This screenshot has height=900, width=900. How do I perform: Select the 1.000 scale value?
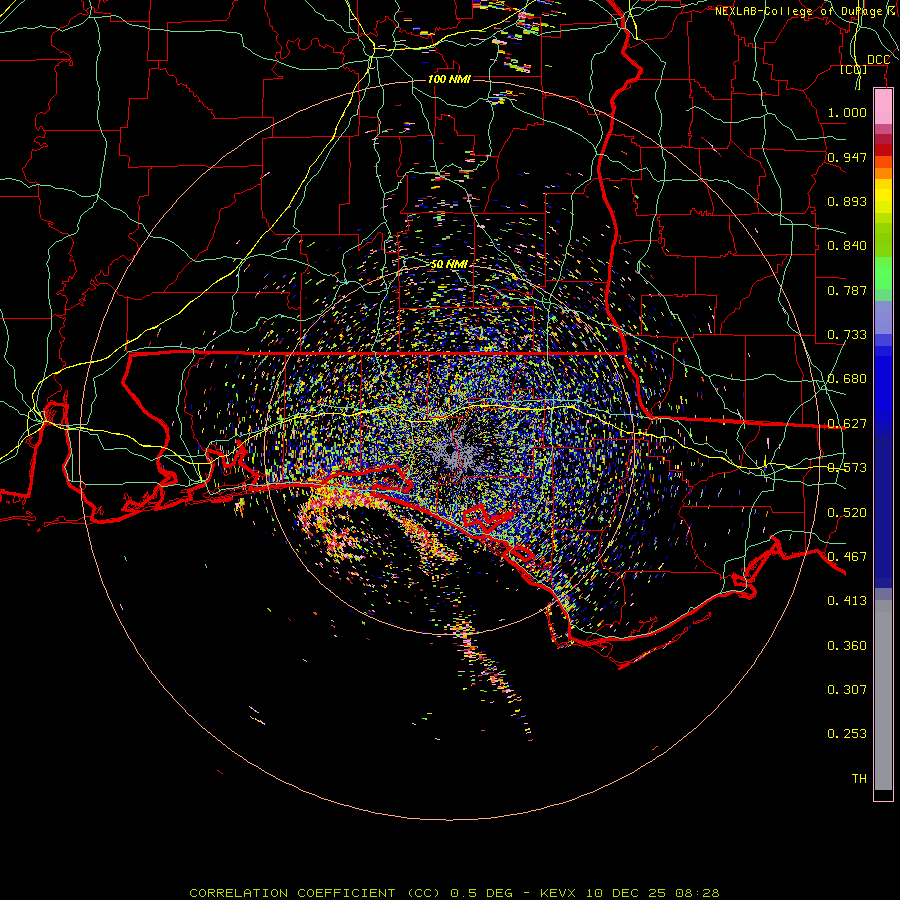(x=847, y=112)
